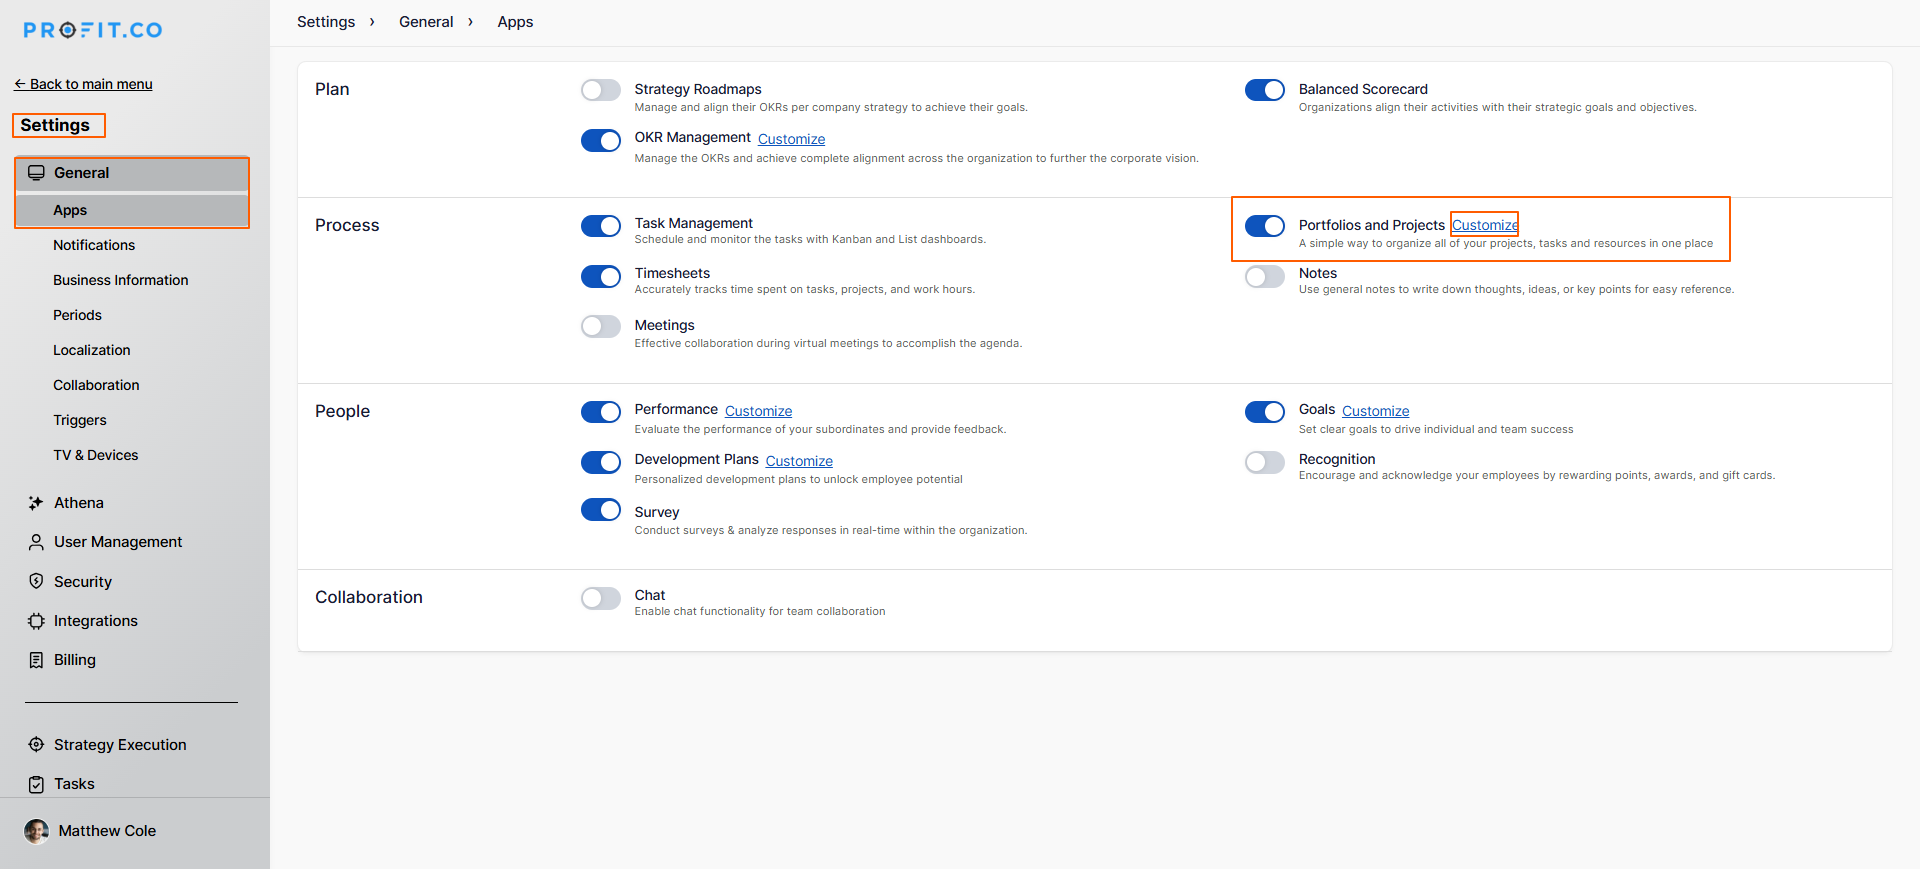Click Matthew Cole's avatar photo

36,831
